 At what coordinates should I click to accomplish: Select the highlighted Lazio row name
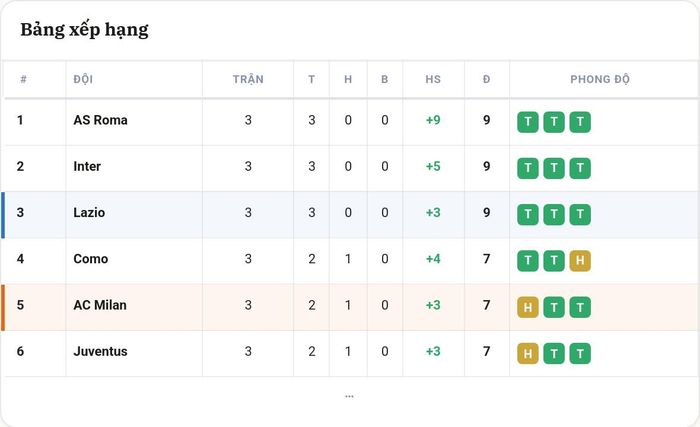click(89, 213)
